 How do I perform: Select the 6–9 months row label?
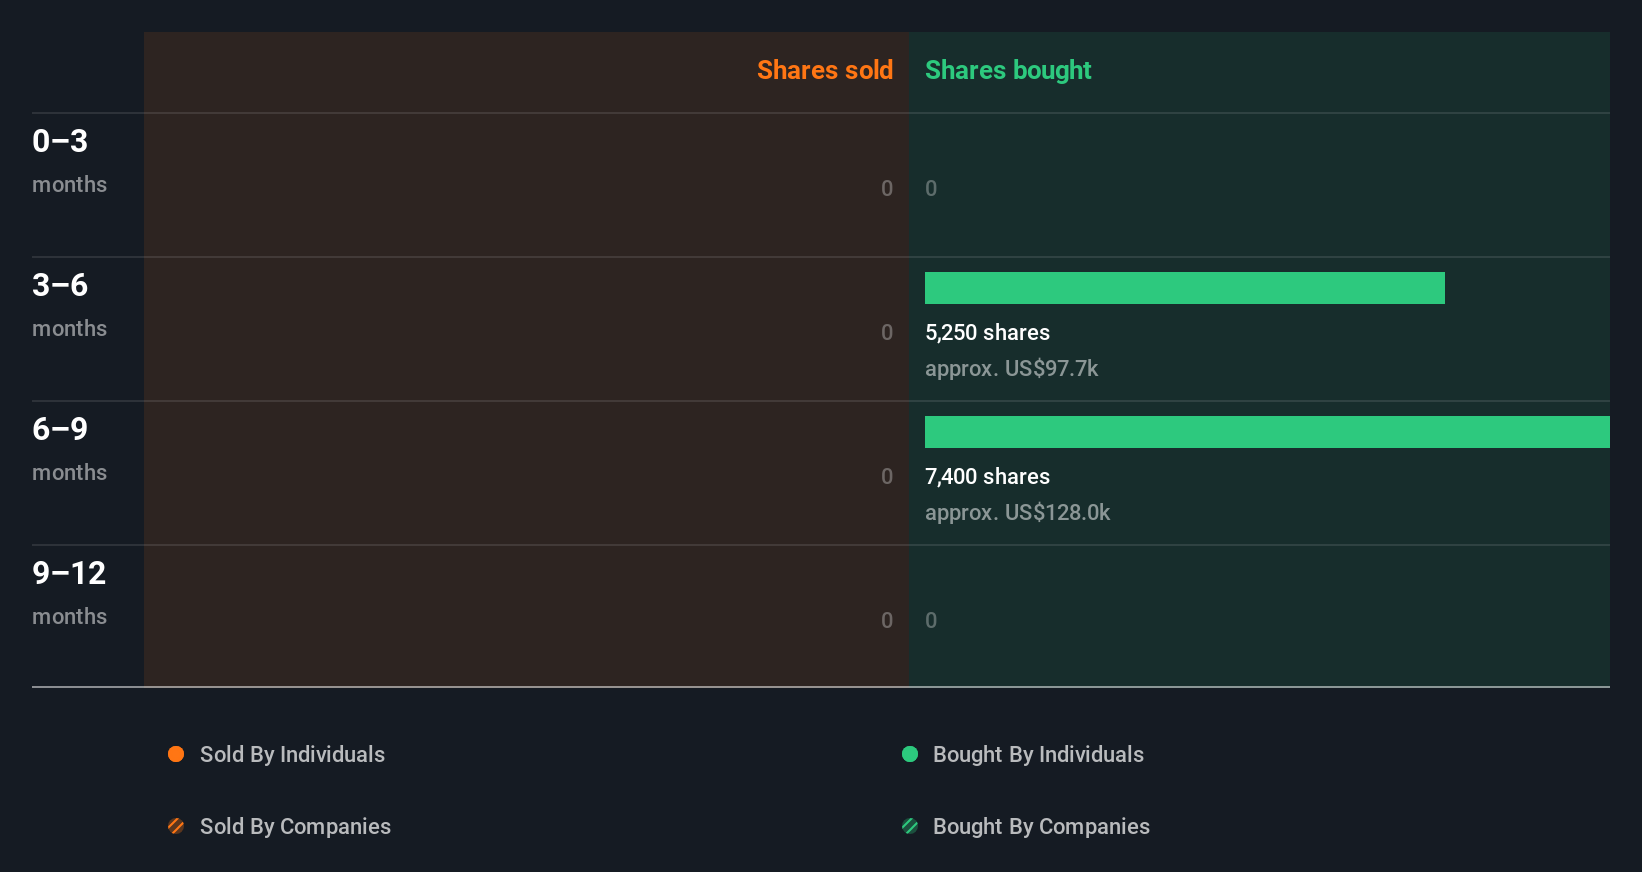69,448
